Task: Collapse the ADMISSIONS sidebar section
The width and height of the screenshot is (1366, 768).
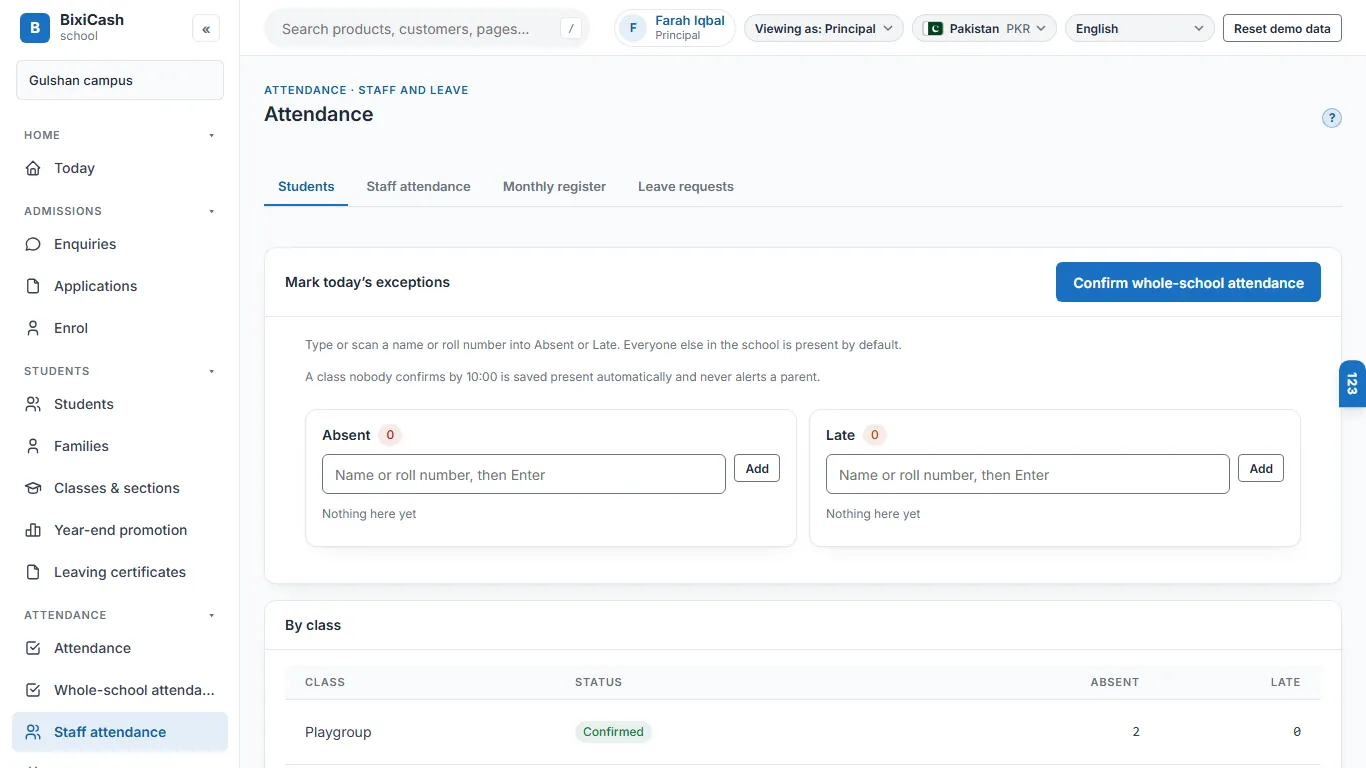Action: pos(211,211)
